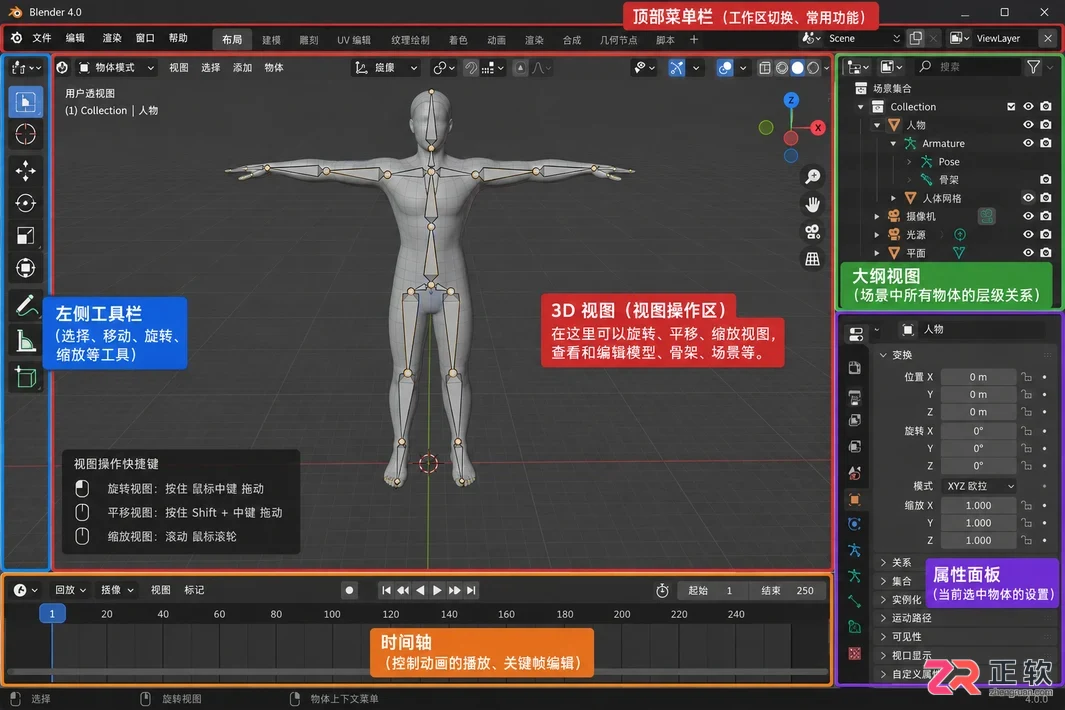Screen dimensions: 1065x710
Task: Hide the Armature eye icon
Action: point(1028,143)
